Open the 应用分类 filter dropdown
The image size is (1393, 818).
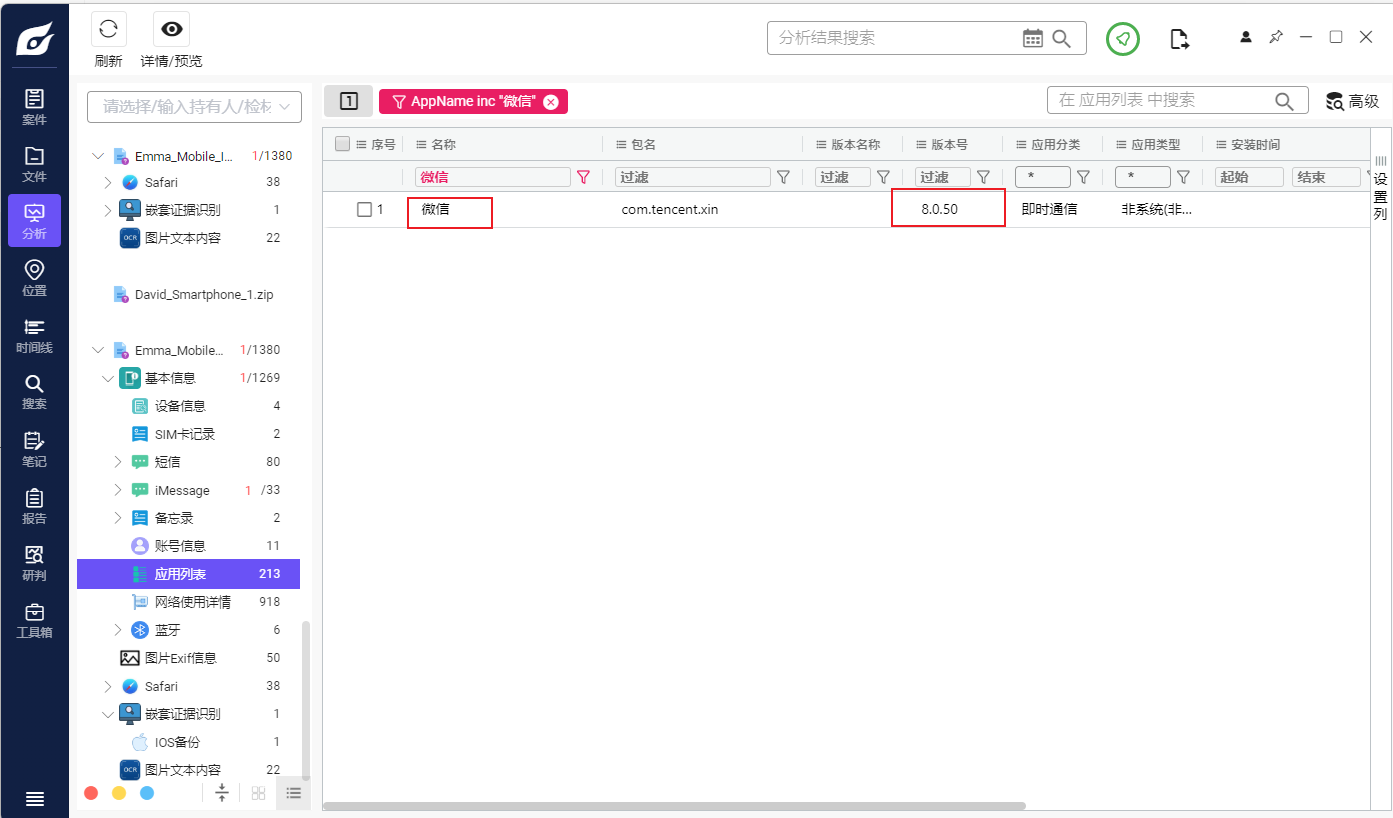1043,177
